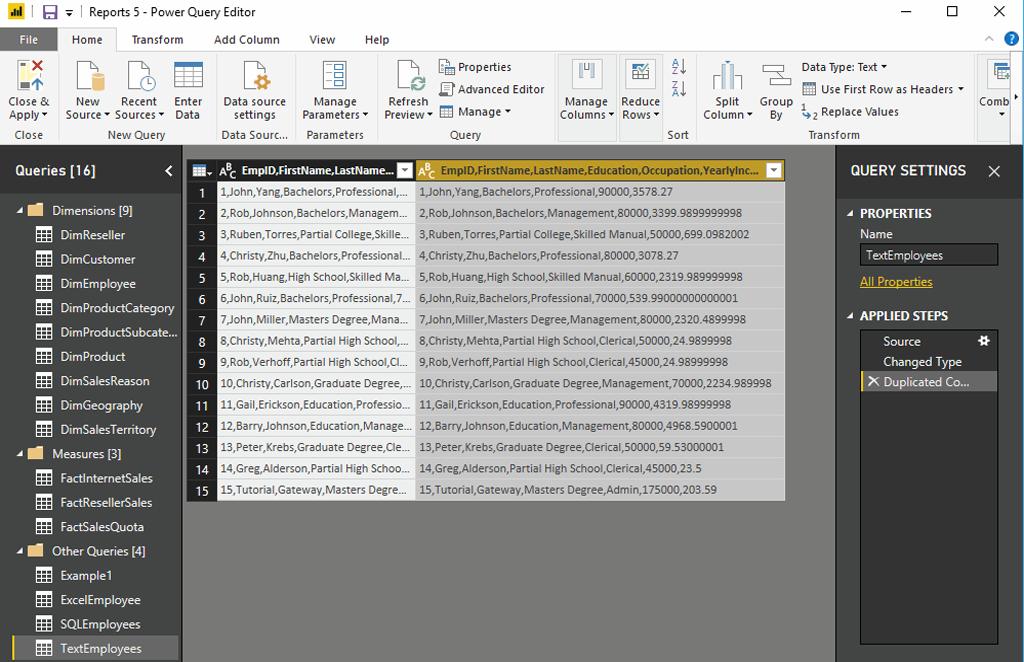Collapse the Dimensions folder group

(19, 211)
